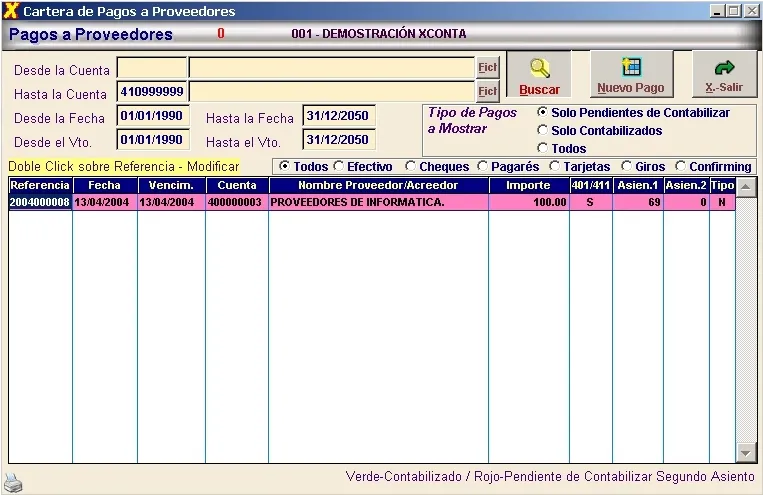Select Solo Contabilizados radio option
The height and width of the screenshot is (495, 763).
(543, 131)
